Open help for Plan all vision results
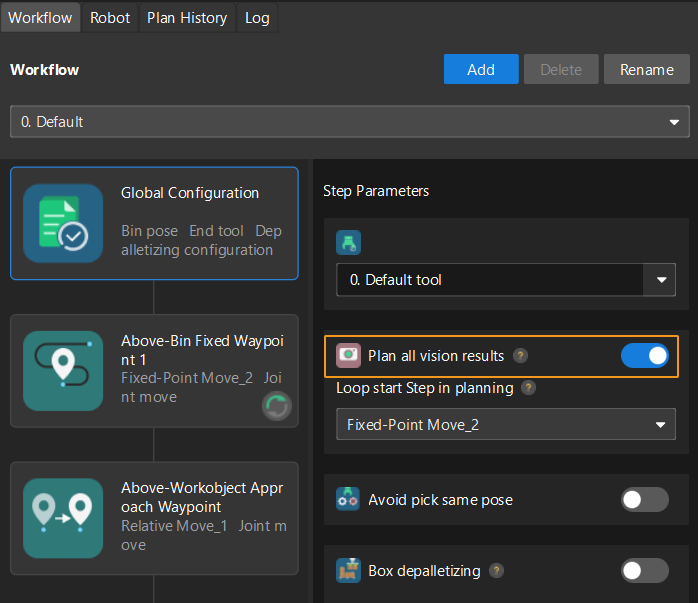Image resolution: width=698 pixels, height=603 pixels. point(521,356)
